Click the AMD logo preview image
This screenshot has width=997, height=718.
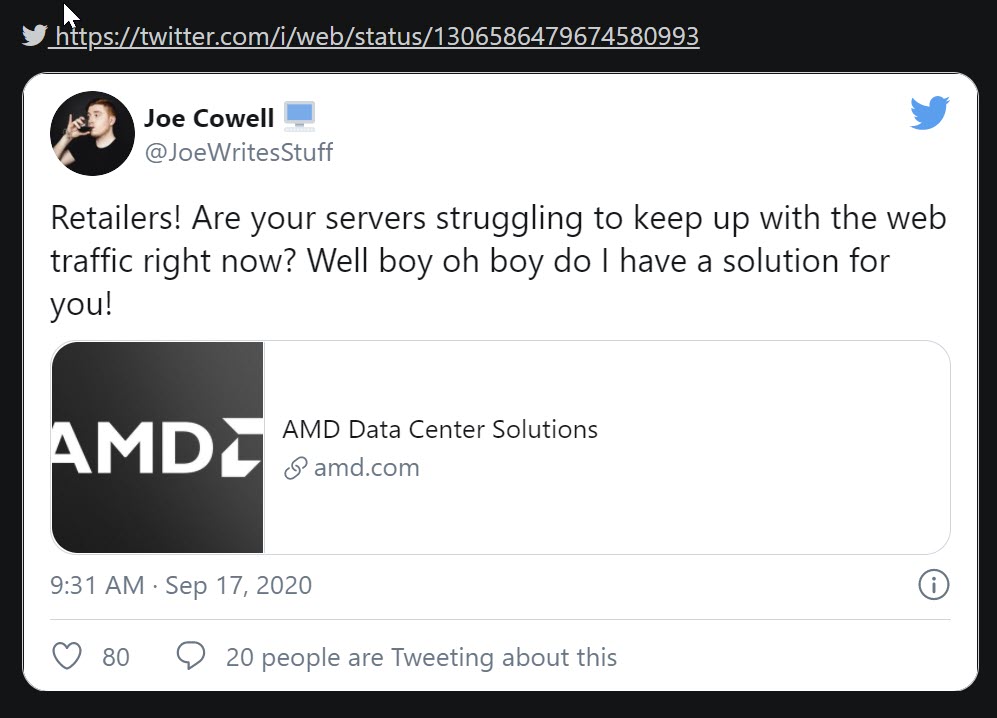tap(158, 447)
